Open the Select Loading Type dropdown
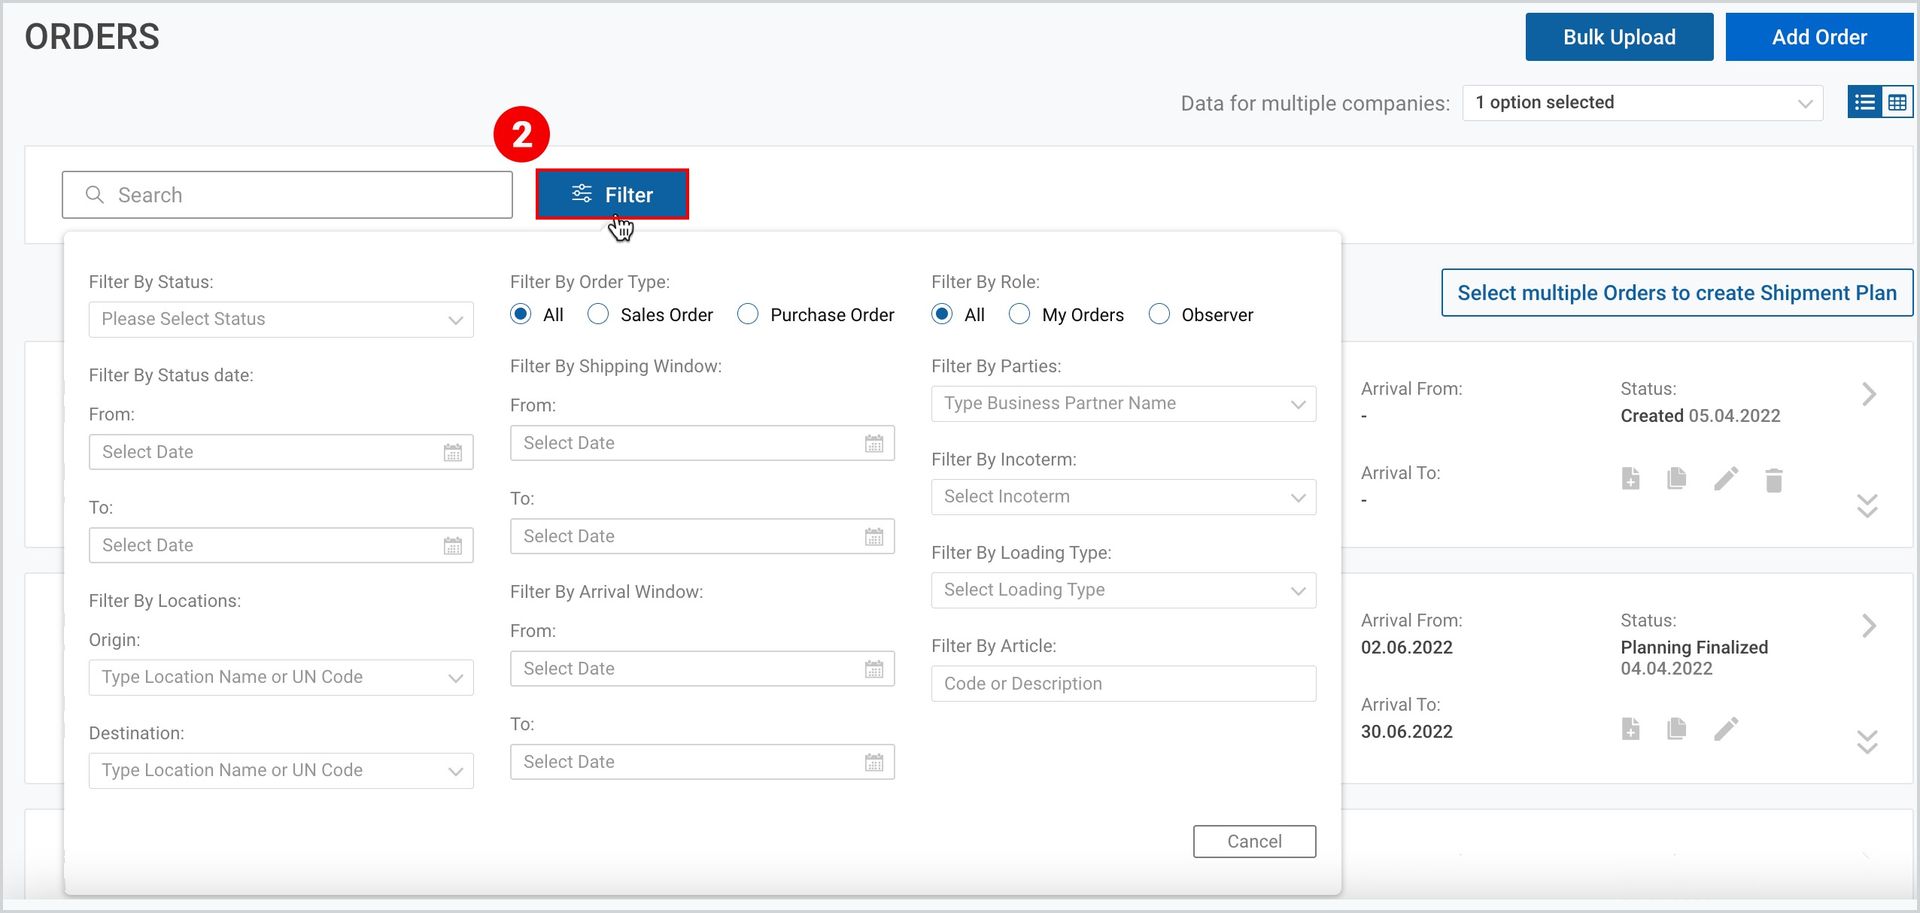The height and width of the screenshot is (913, 1920). pos(1123,590)
